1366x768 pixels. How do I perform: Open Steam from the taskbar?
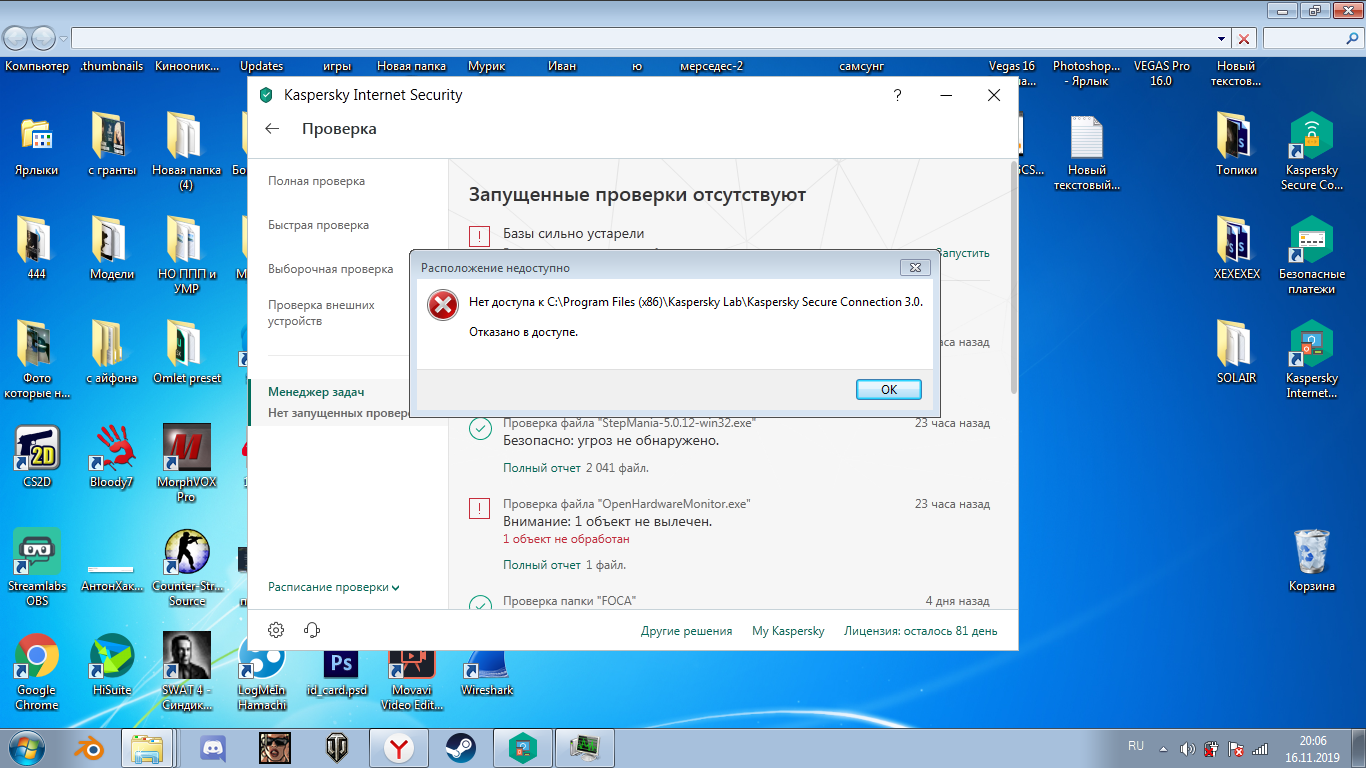click(460, 747)
